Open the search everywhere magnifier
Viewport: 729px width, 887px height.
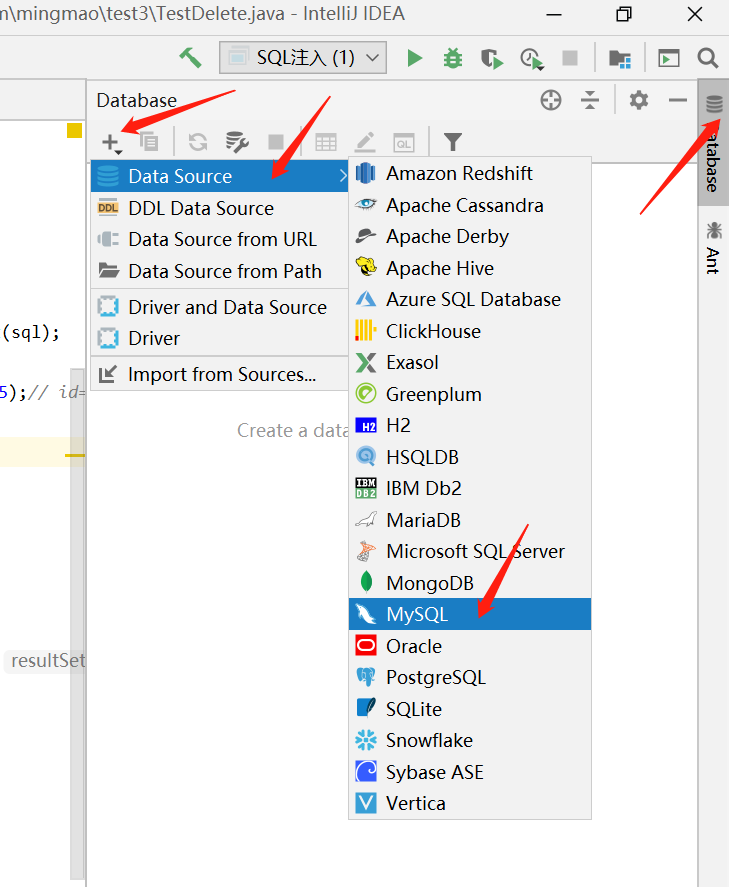pyautogui.click(x=707, y=58)
